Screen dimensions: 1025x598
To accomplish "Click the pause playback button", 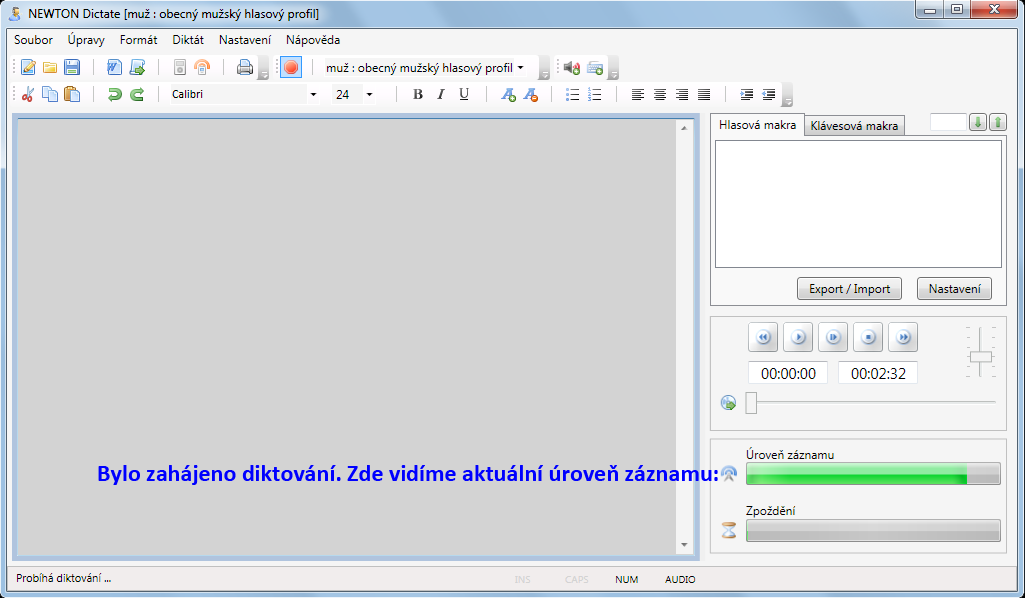I will (833, 337).
